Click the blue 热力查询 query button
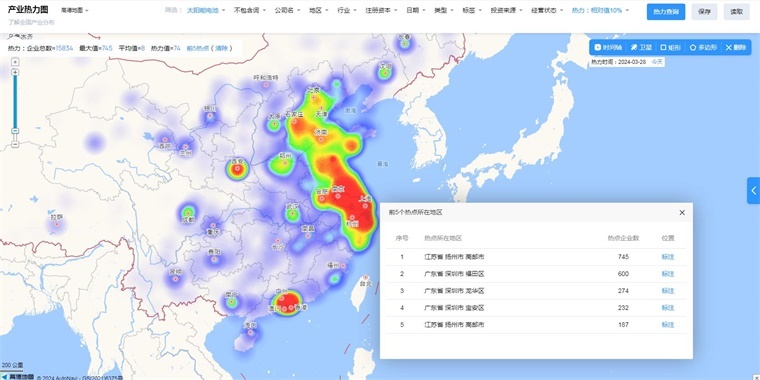 click(x=665, y=12)
